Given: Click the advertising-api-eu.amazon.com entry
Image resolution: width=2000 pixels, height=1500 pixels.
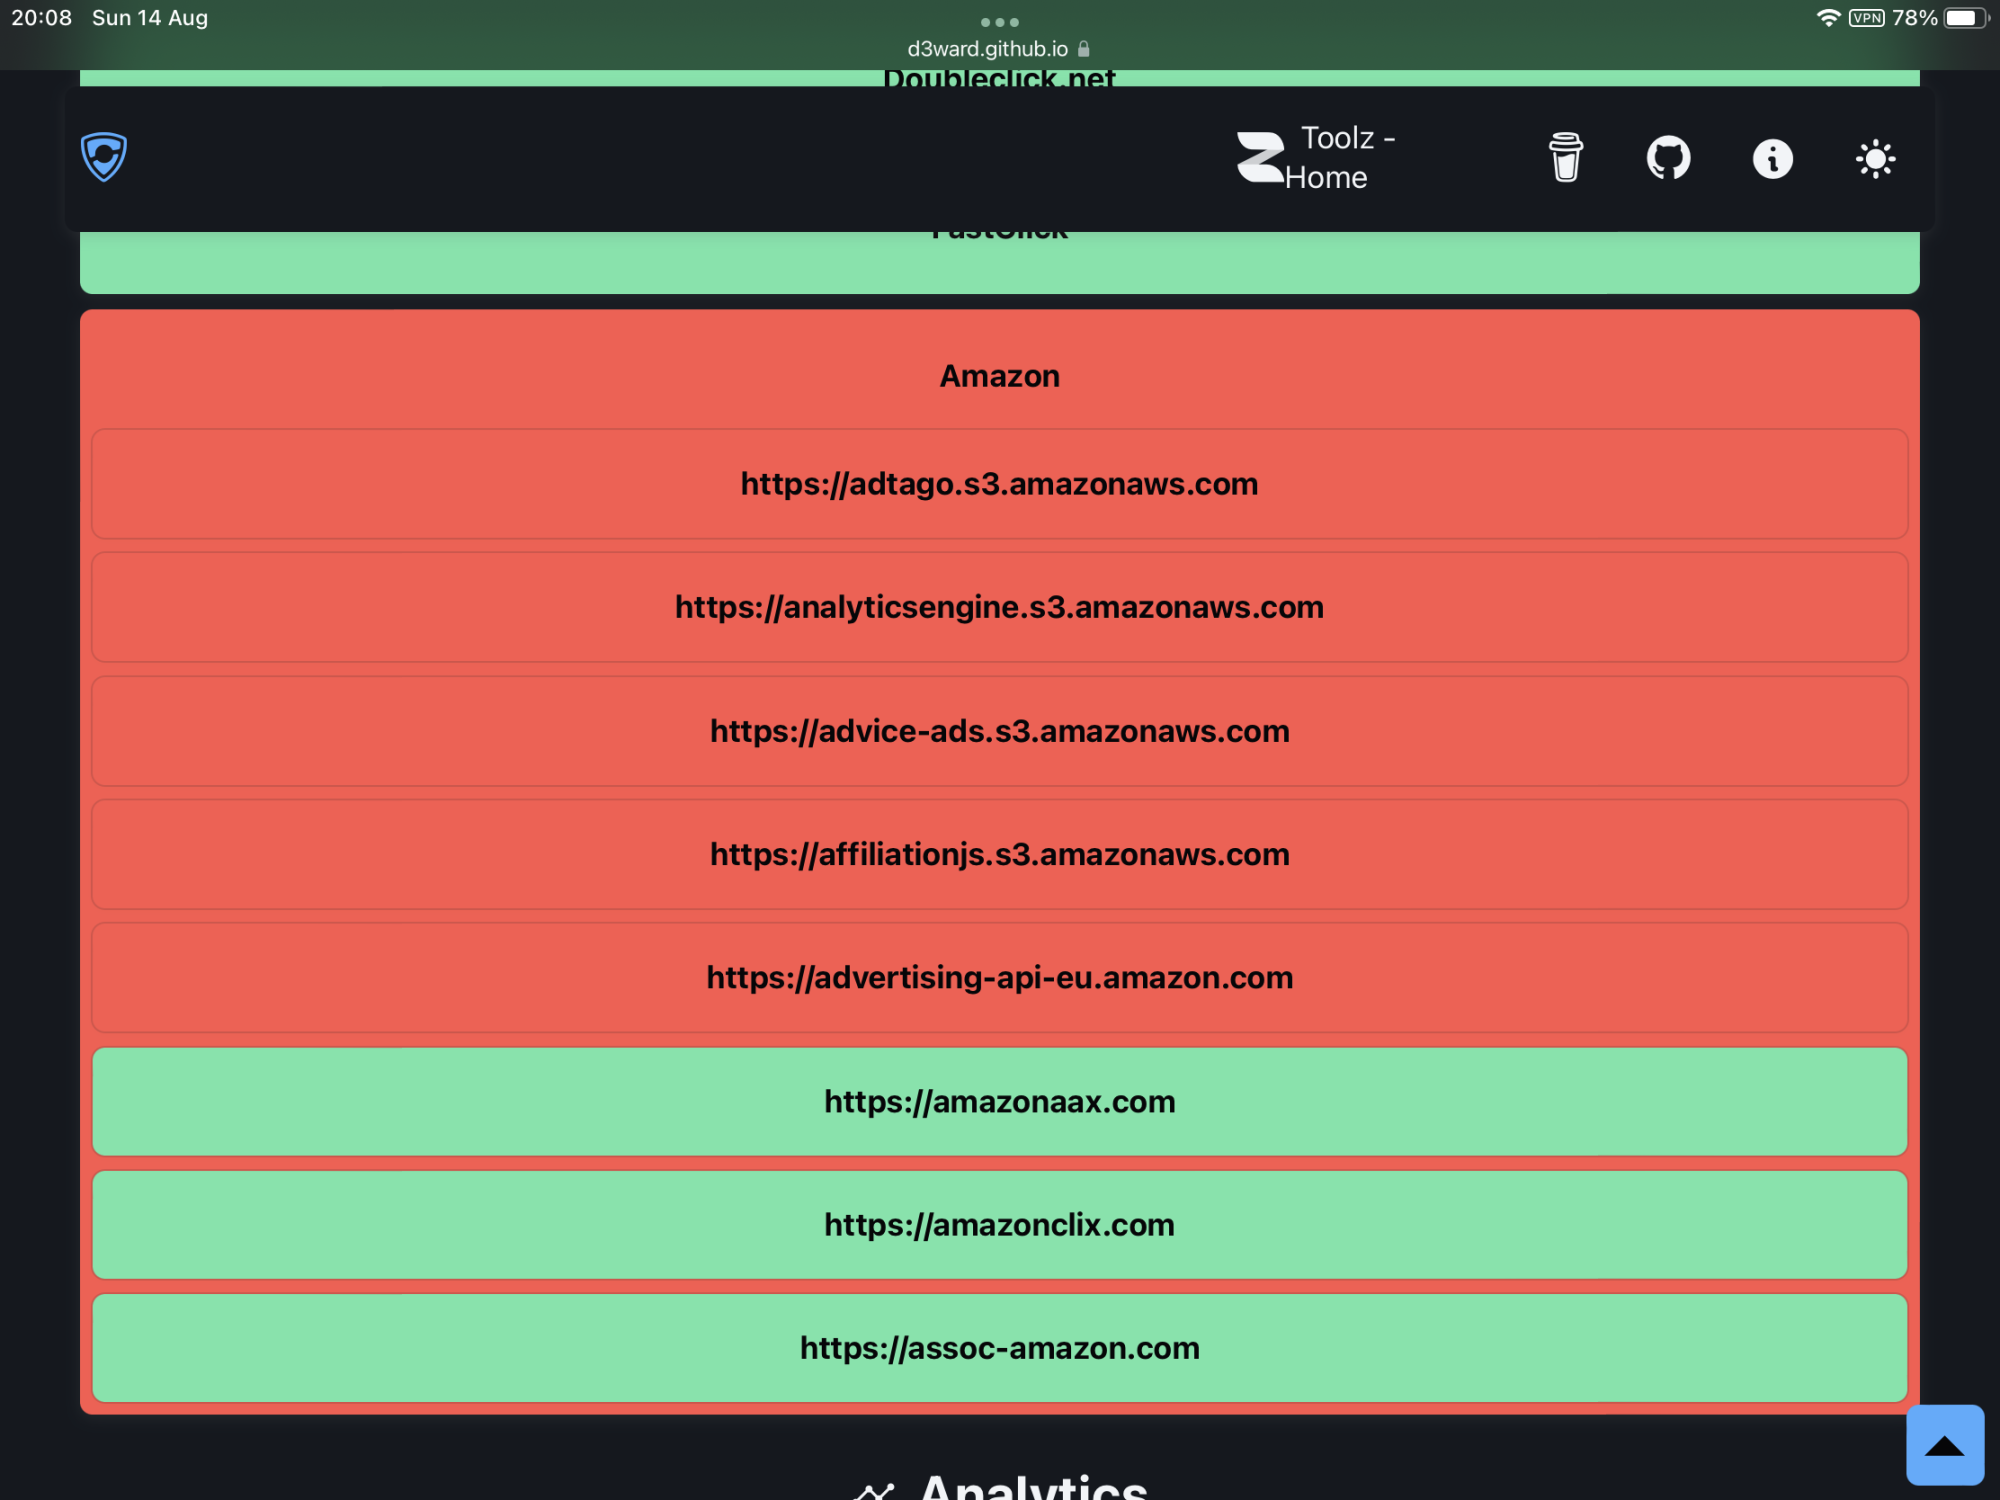Looking at the screenshot, I should (x=999, y=977).
